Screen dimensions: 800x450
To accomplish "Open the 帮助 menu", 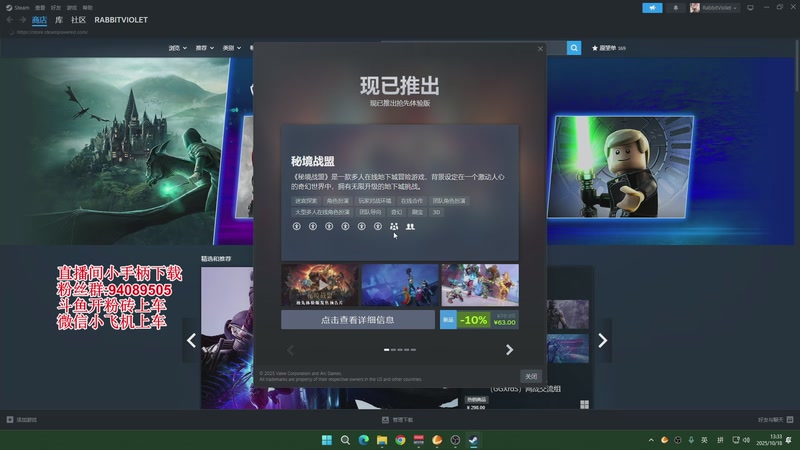I will point(88,8).
